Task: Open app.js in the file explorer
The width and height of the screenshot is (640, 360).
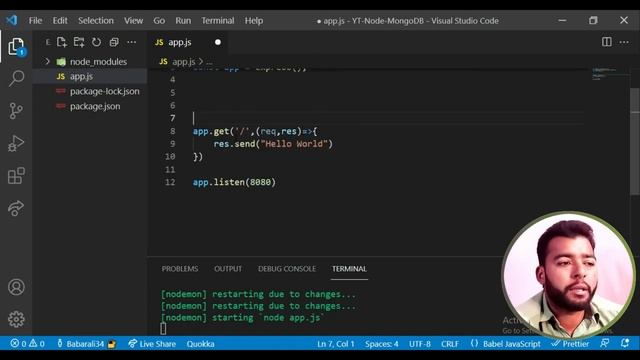Action: (90, 76)
